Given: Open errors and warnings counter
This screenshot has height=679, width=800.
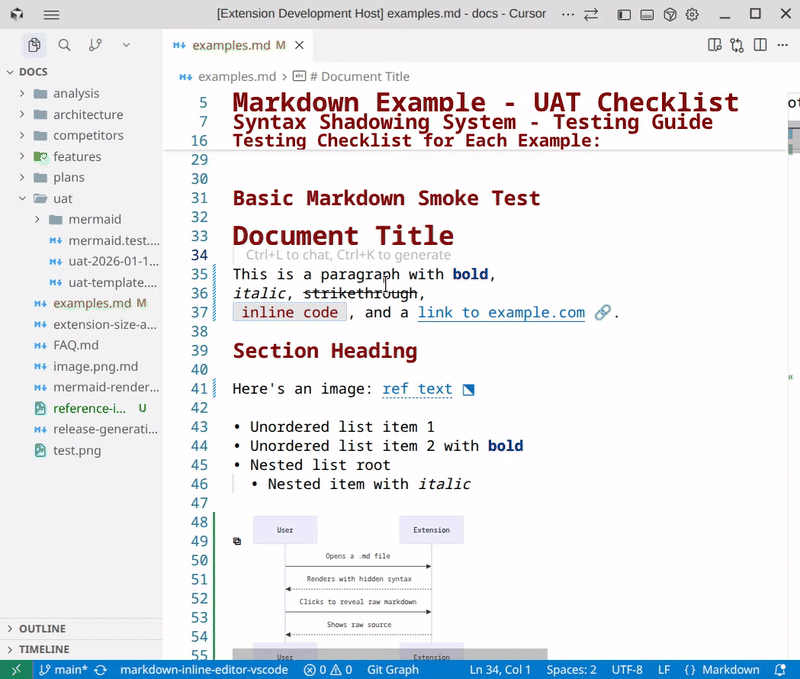Looking at the screenshot, I should 328,669.
